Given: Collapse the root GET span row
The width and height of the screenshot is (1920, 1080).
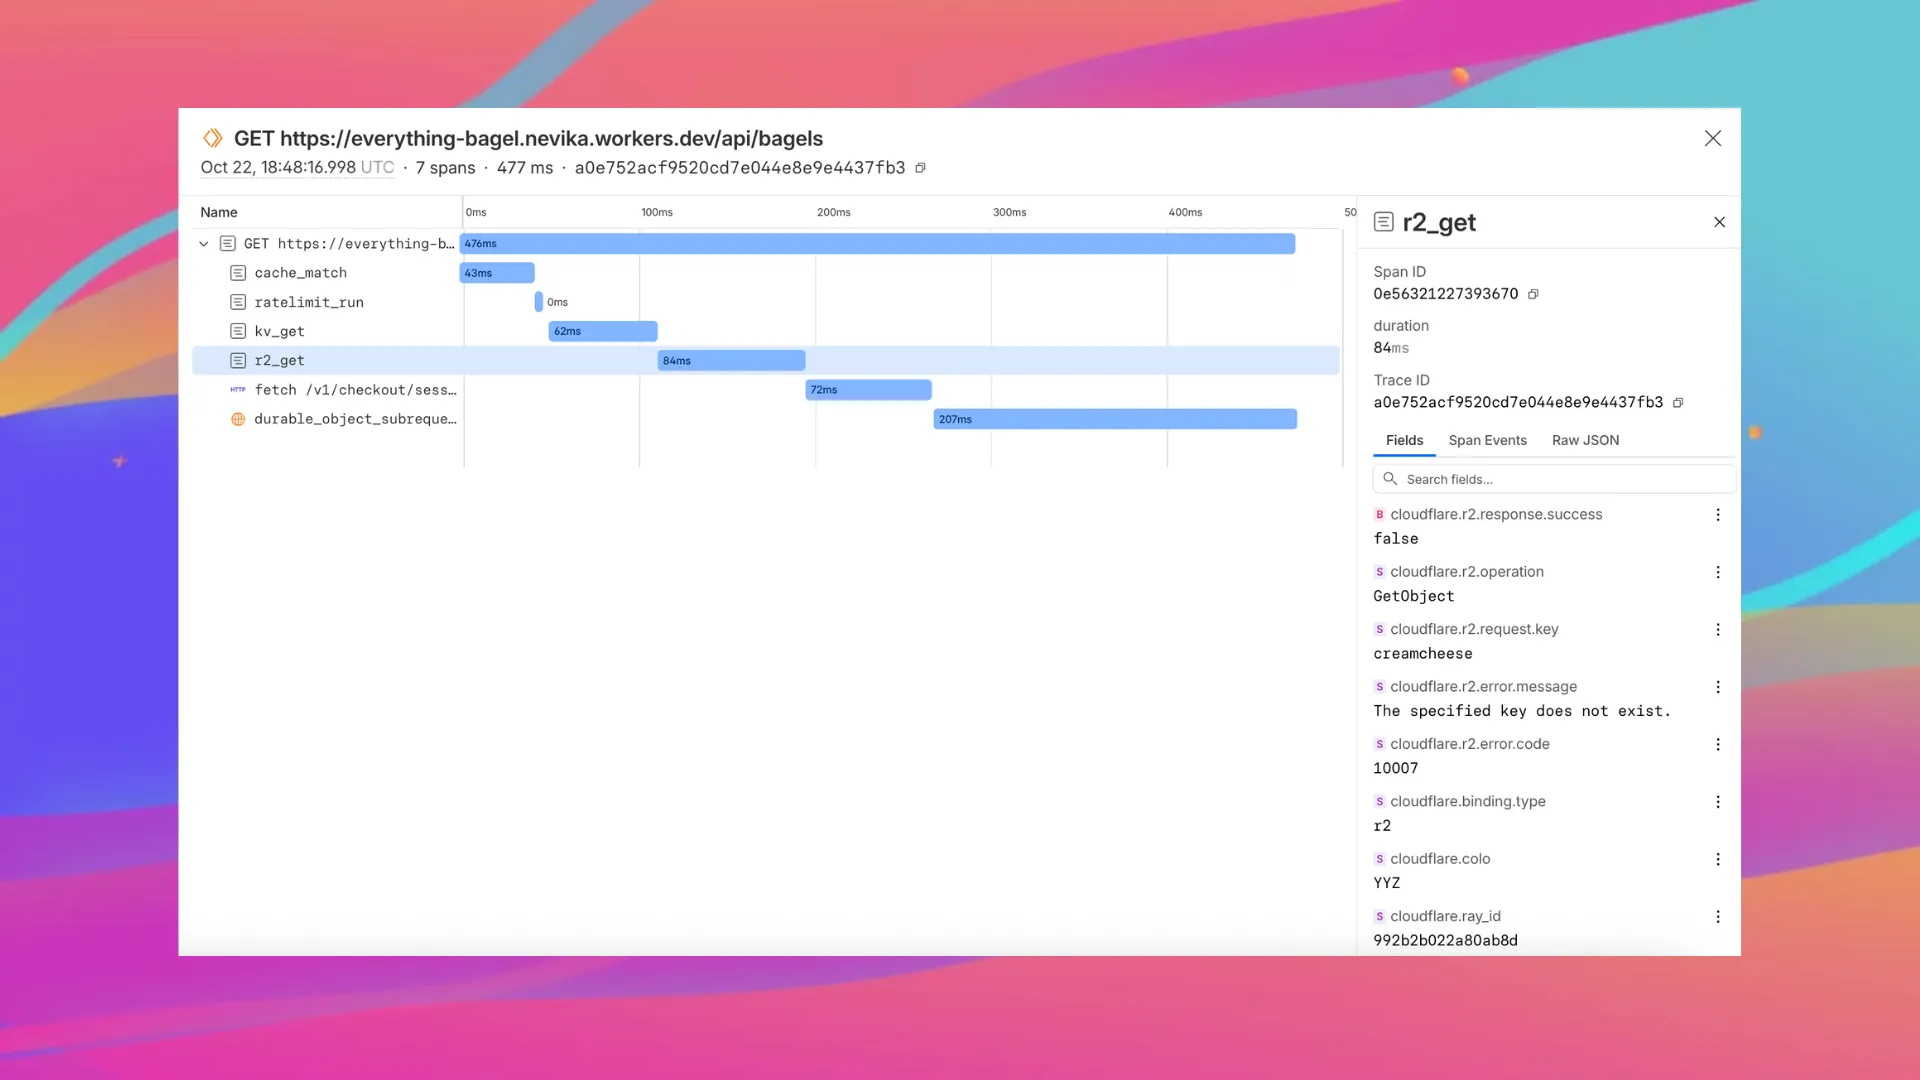Looking at the screenshot, I should point(204,244).
